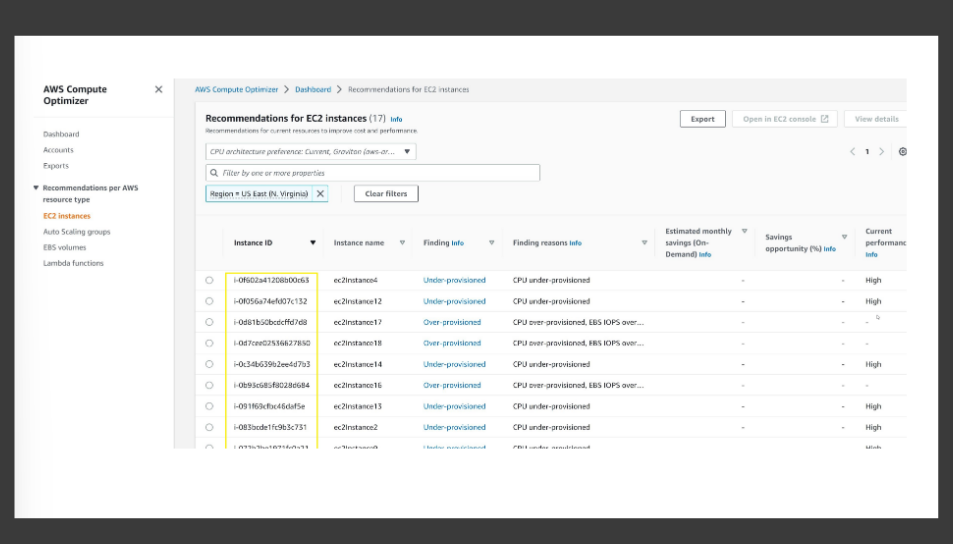Select radio button for ec2Instance18

click(209, 343)
